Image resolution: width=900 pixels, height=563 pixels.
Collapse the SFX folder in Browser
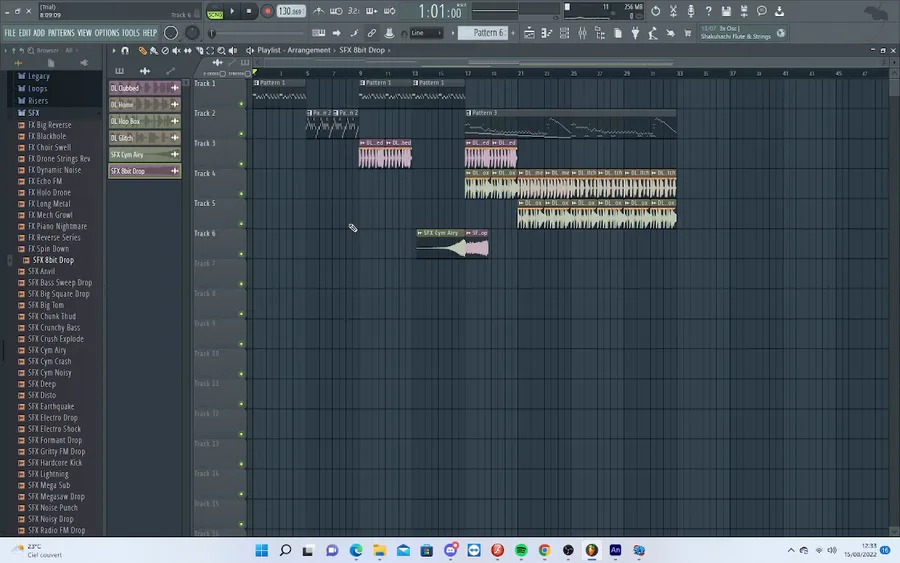[34, 112]
